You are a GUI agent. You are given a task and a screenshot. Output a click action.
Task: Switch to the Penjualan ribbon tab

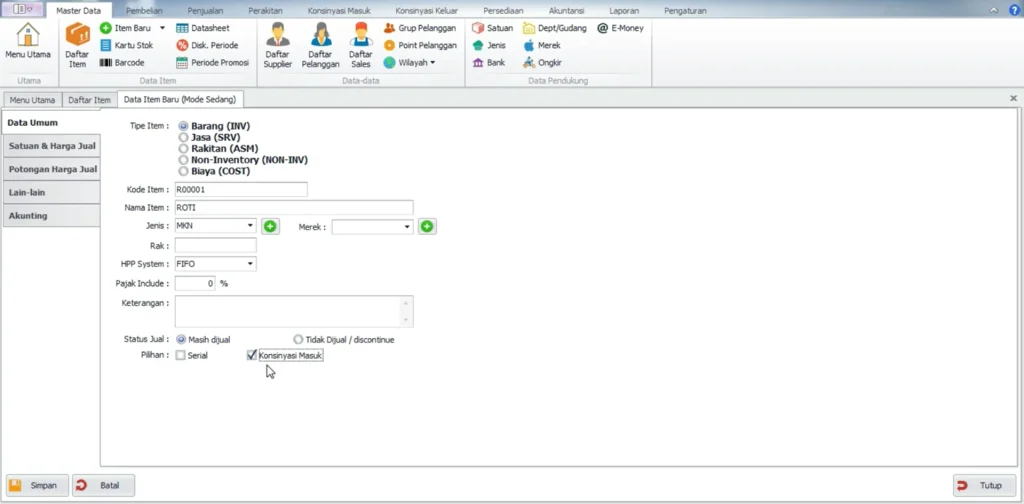pyautogui.click(x=205, y=10)
